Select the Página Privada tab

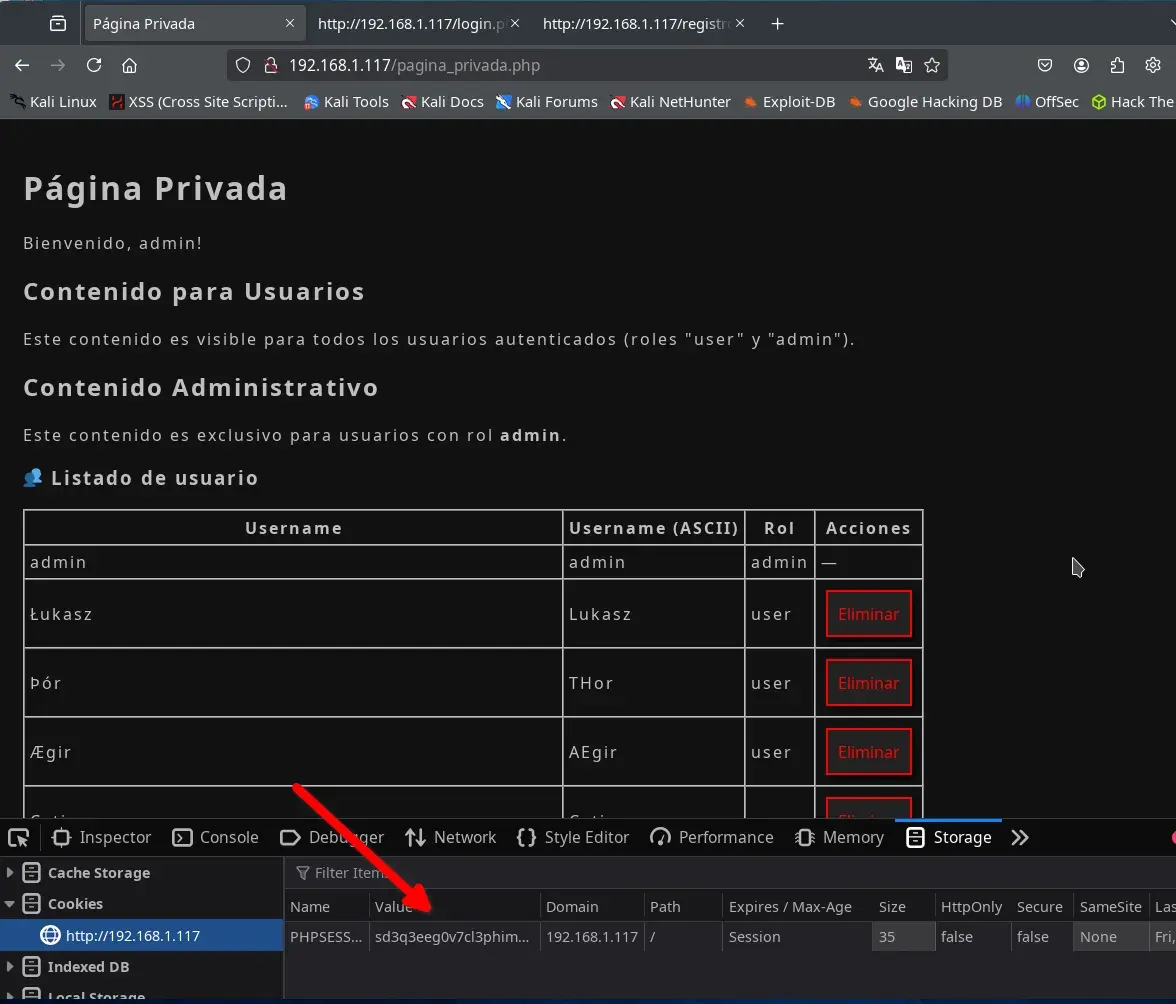(193, 24)
